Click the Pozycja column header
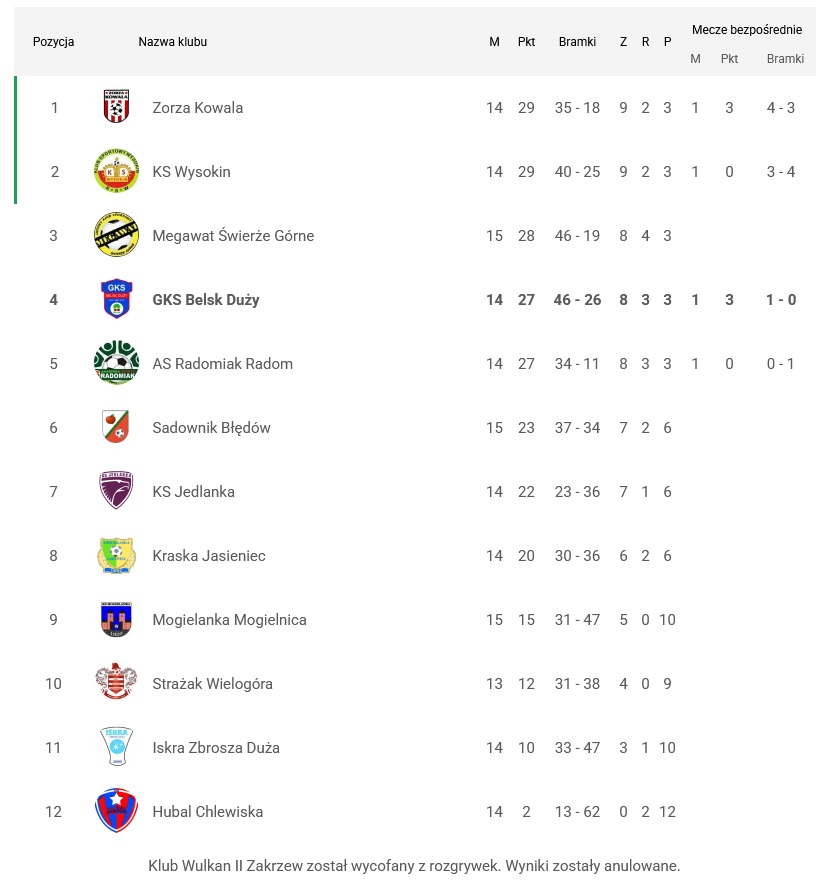The height and width of the screenshot is (886, 828). click(x=54, y=42)
